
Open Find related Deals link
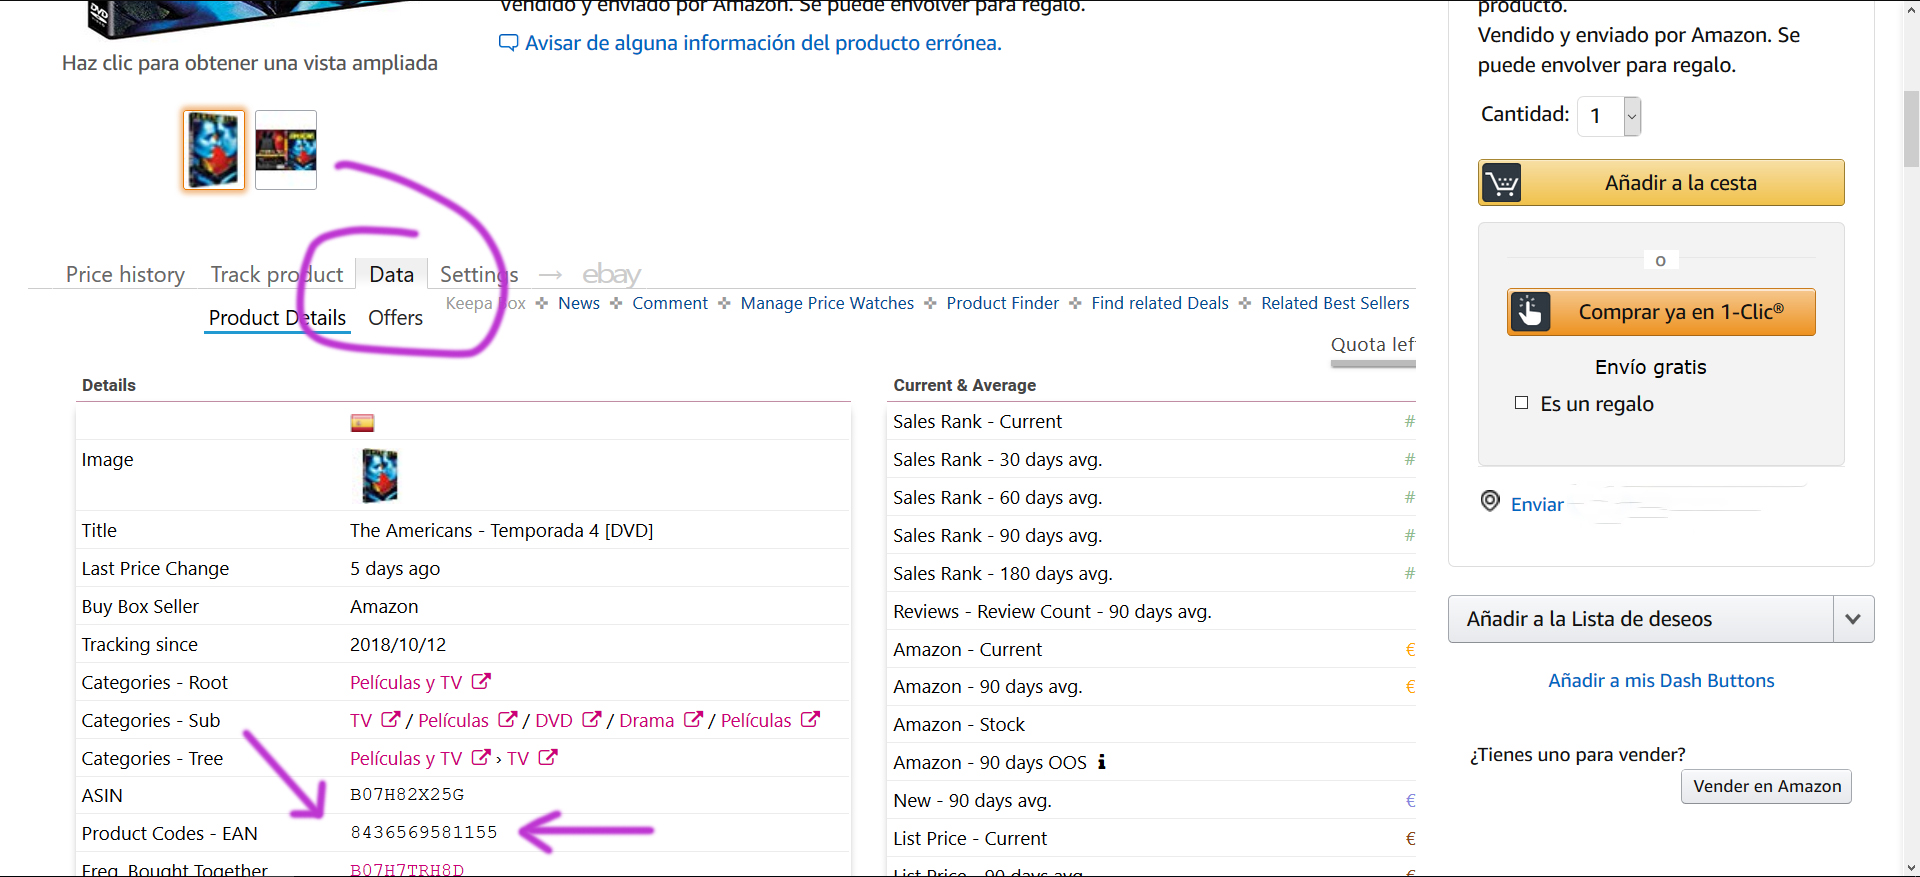(1160, 303)
